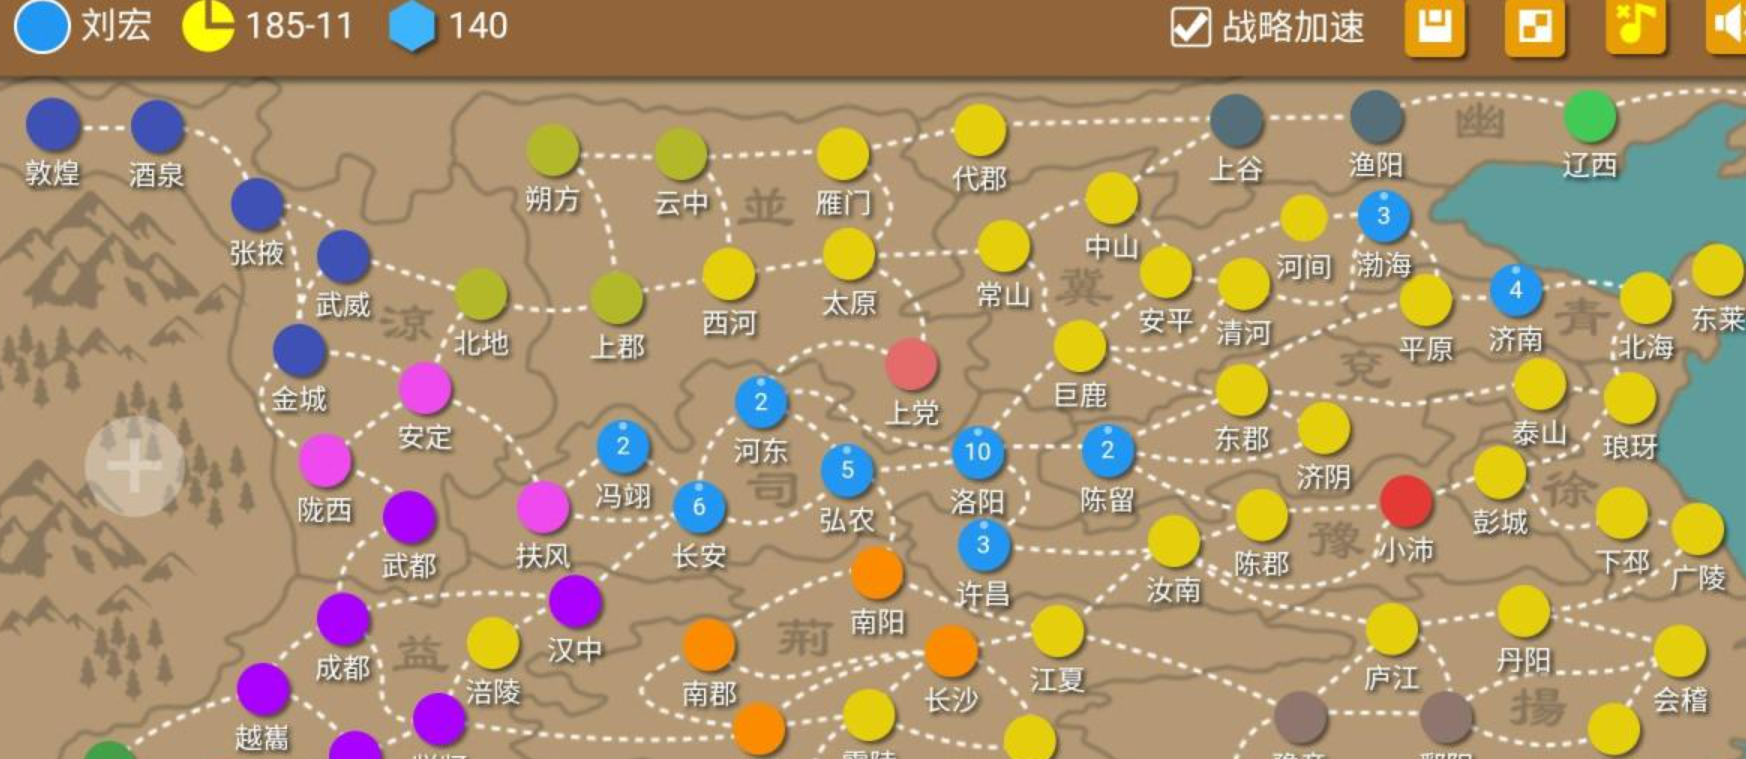Mute sound with the speaker icon
Image resolution: width=1746 pixels, height=759 pixels.
(1727, 25)
